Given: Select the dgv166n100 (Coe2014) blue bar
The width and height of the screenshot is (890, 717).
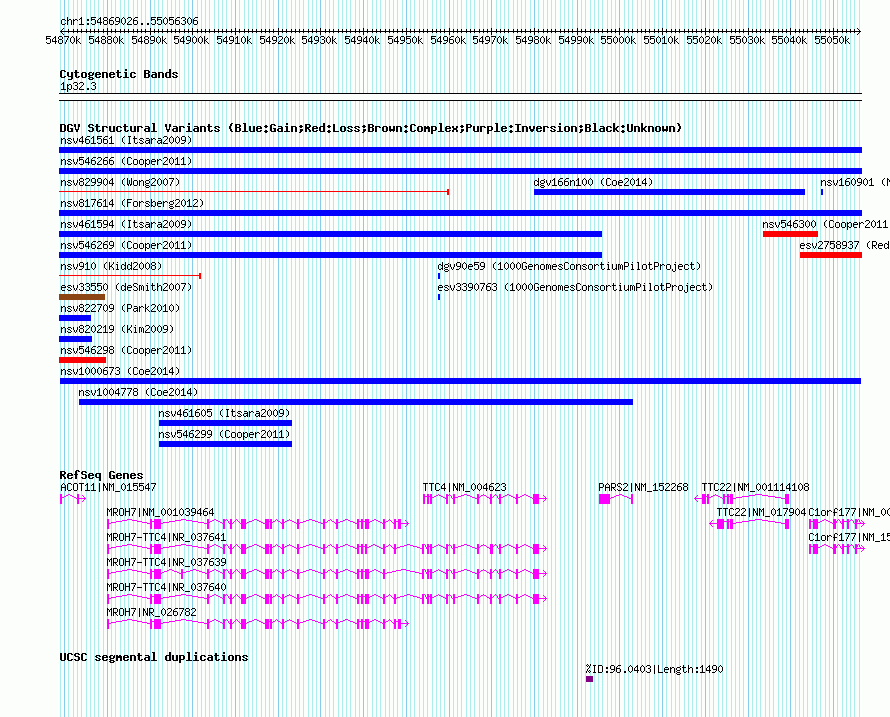Looking at the screenshot, I should [x=669, y=192].
